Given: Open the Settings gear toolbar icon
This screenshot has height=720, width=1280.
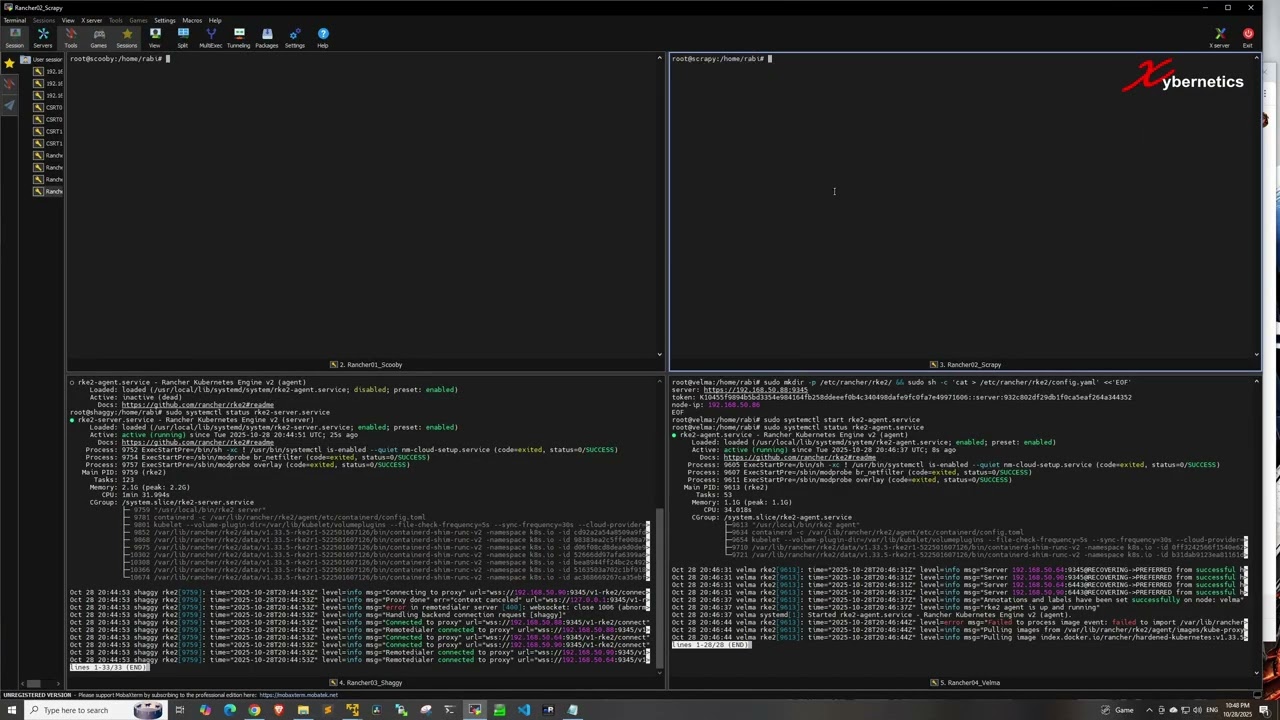Looking at the screenshot, I should click(295, 38).
